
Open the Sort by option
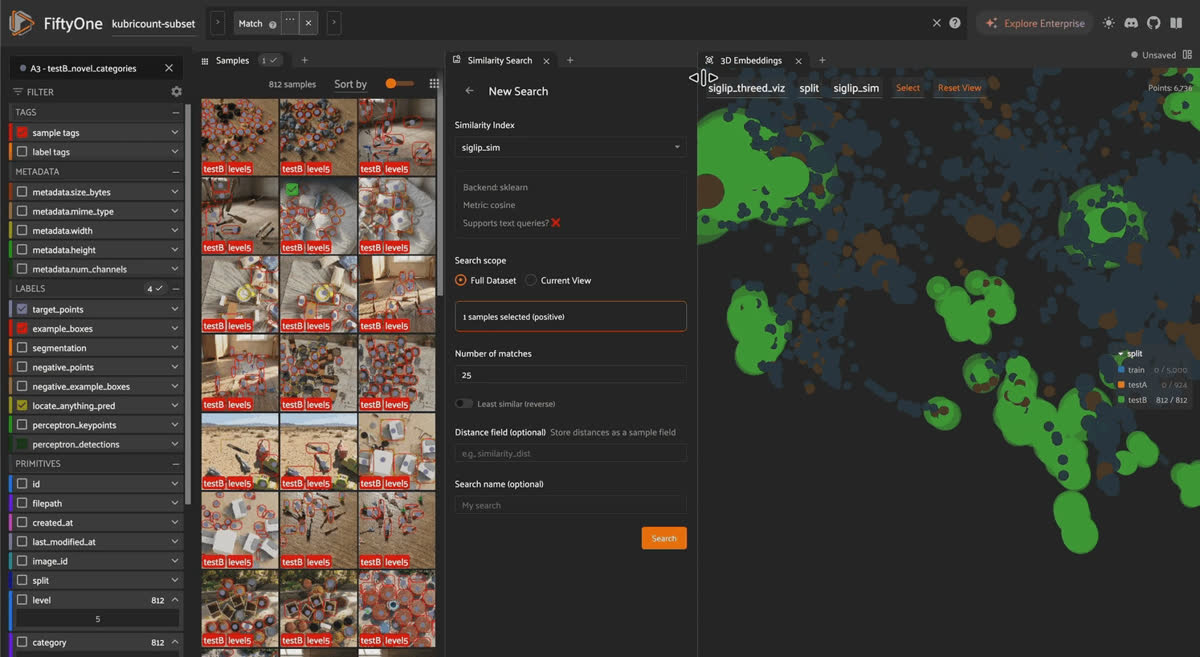pos(350,84)
